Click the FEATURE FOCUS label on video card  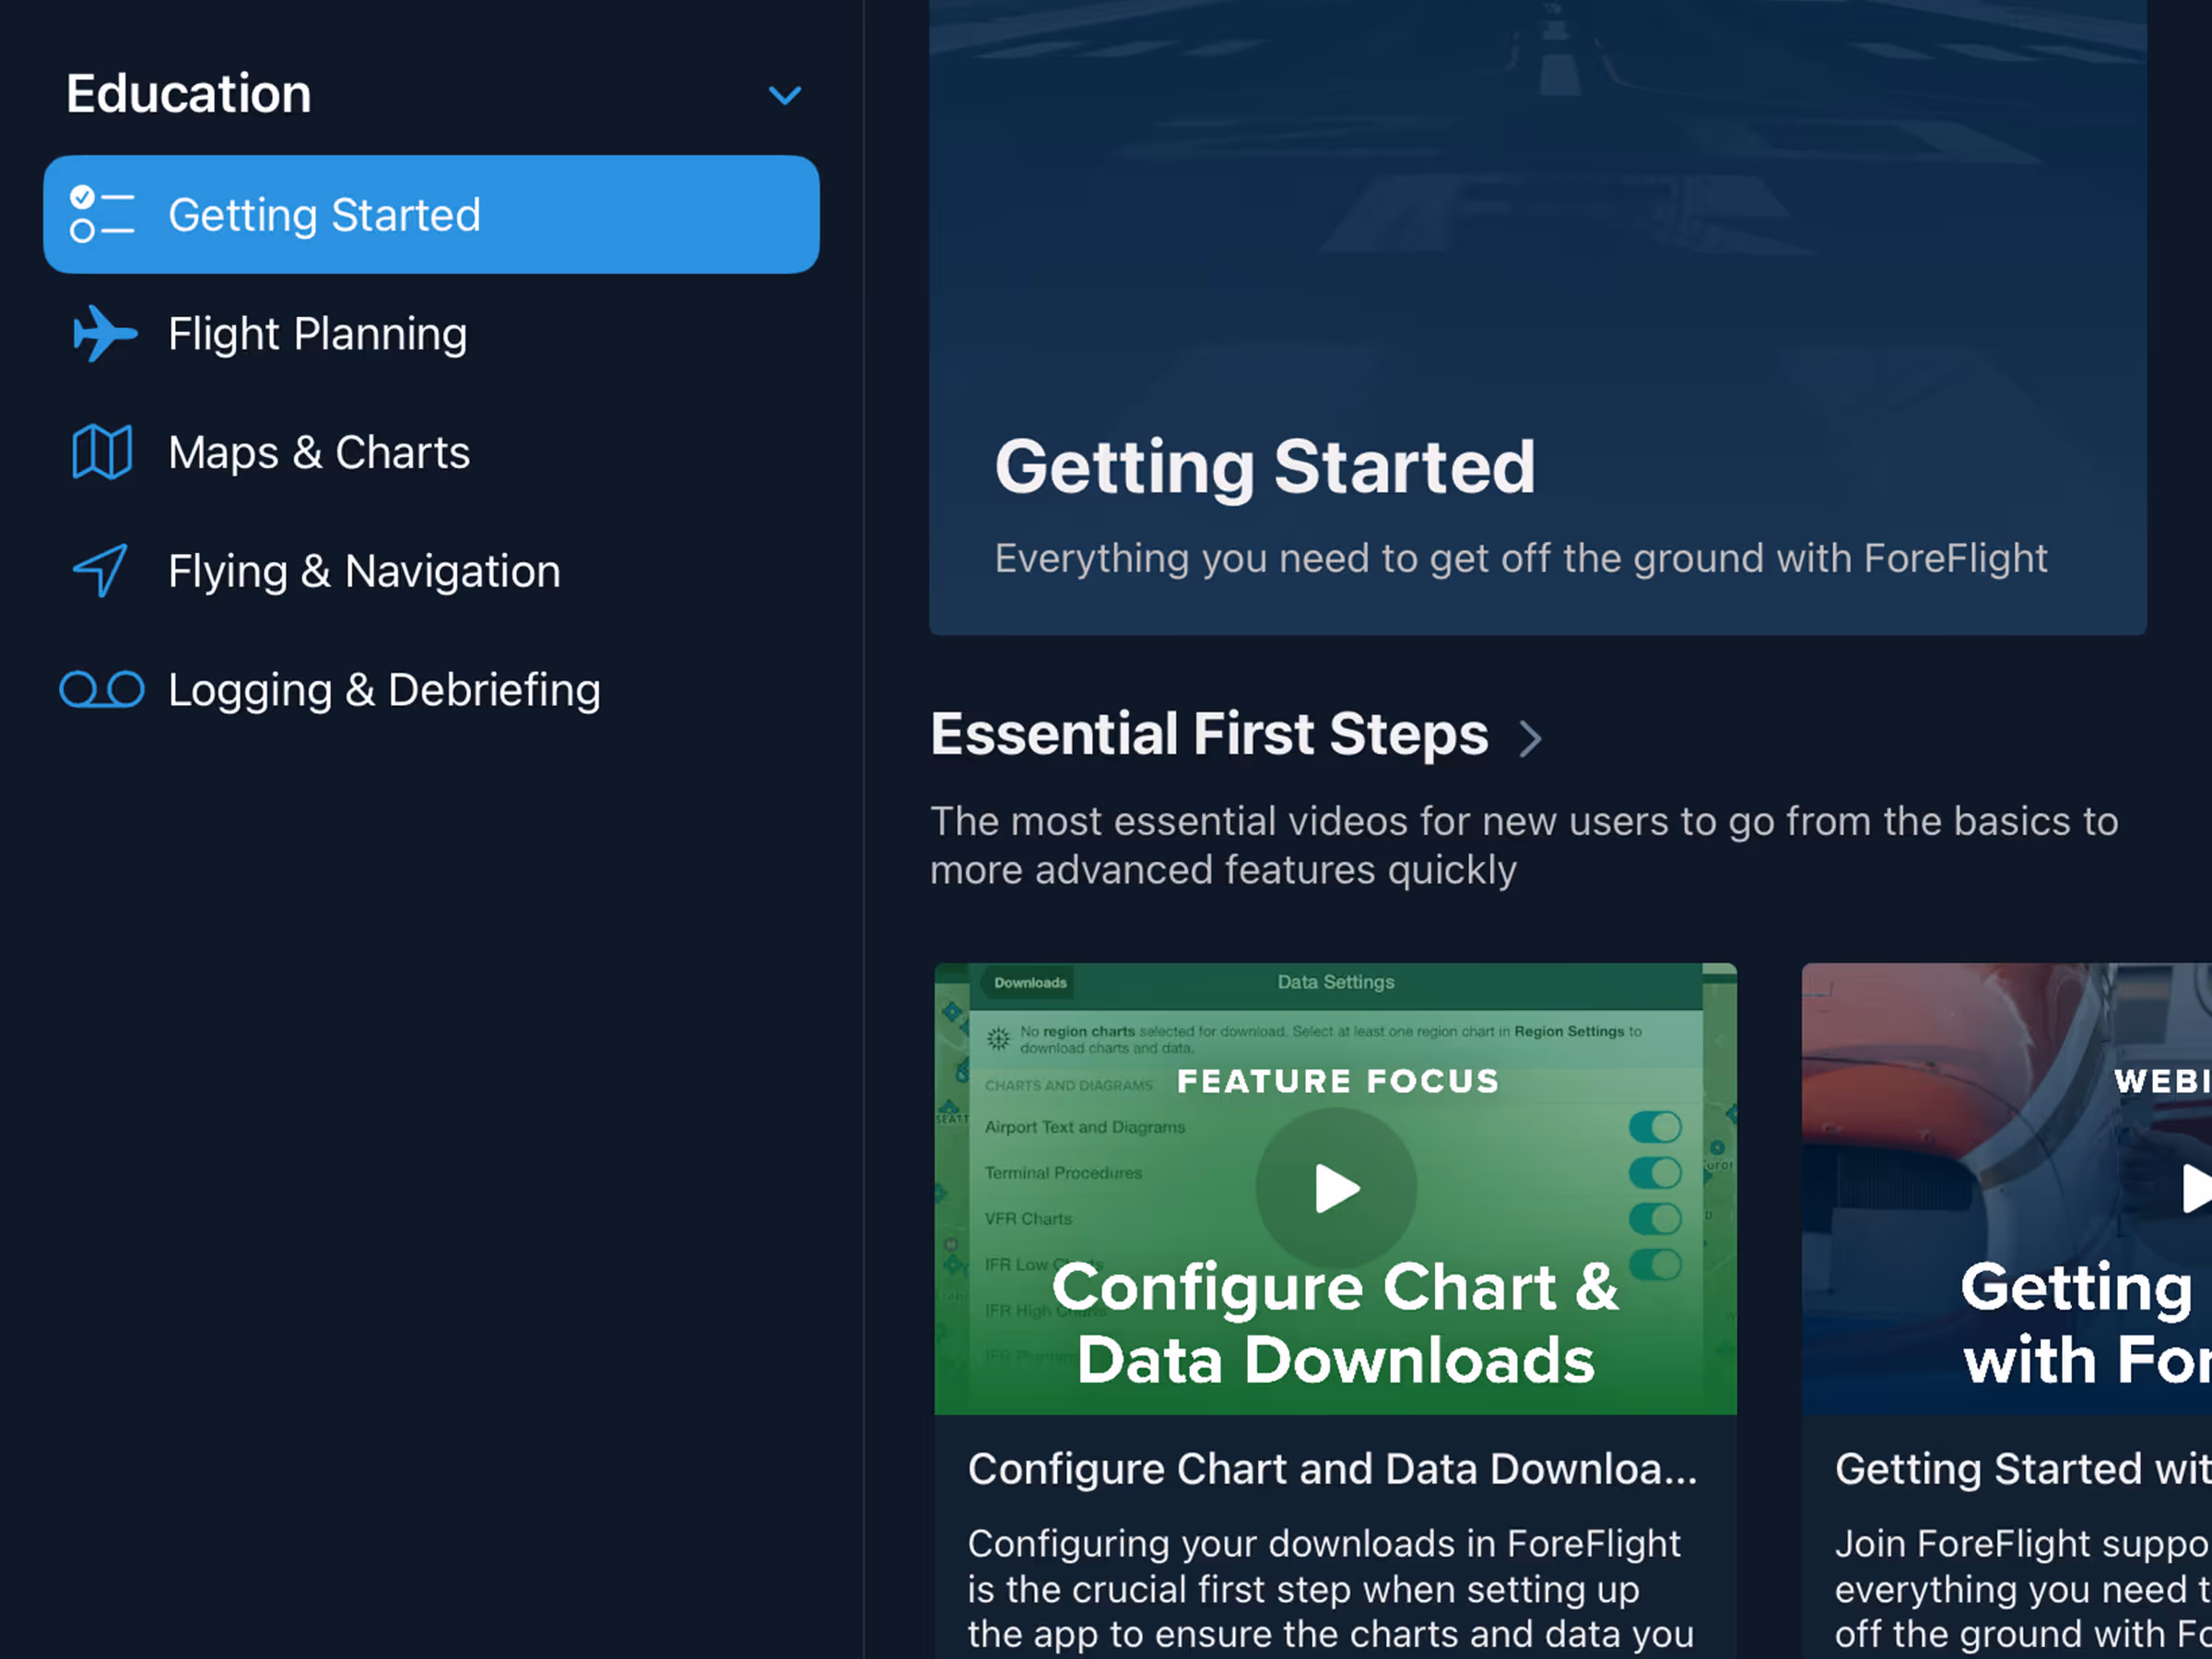1338,1081
